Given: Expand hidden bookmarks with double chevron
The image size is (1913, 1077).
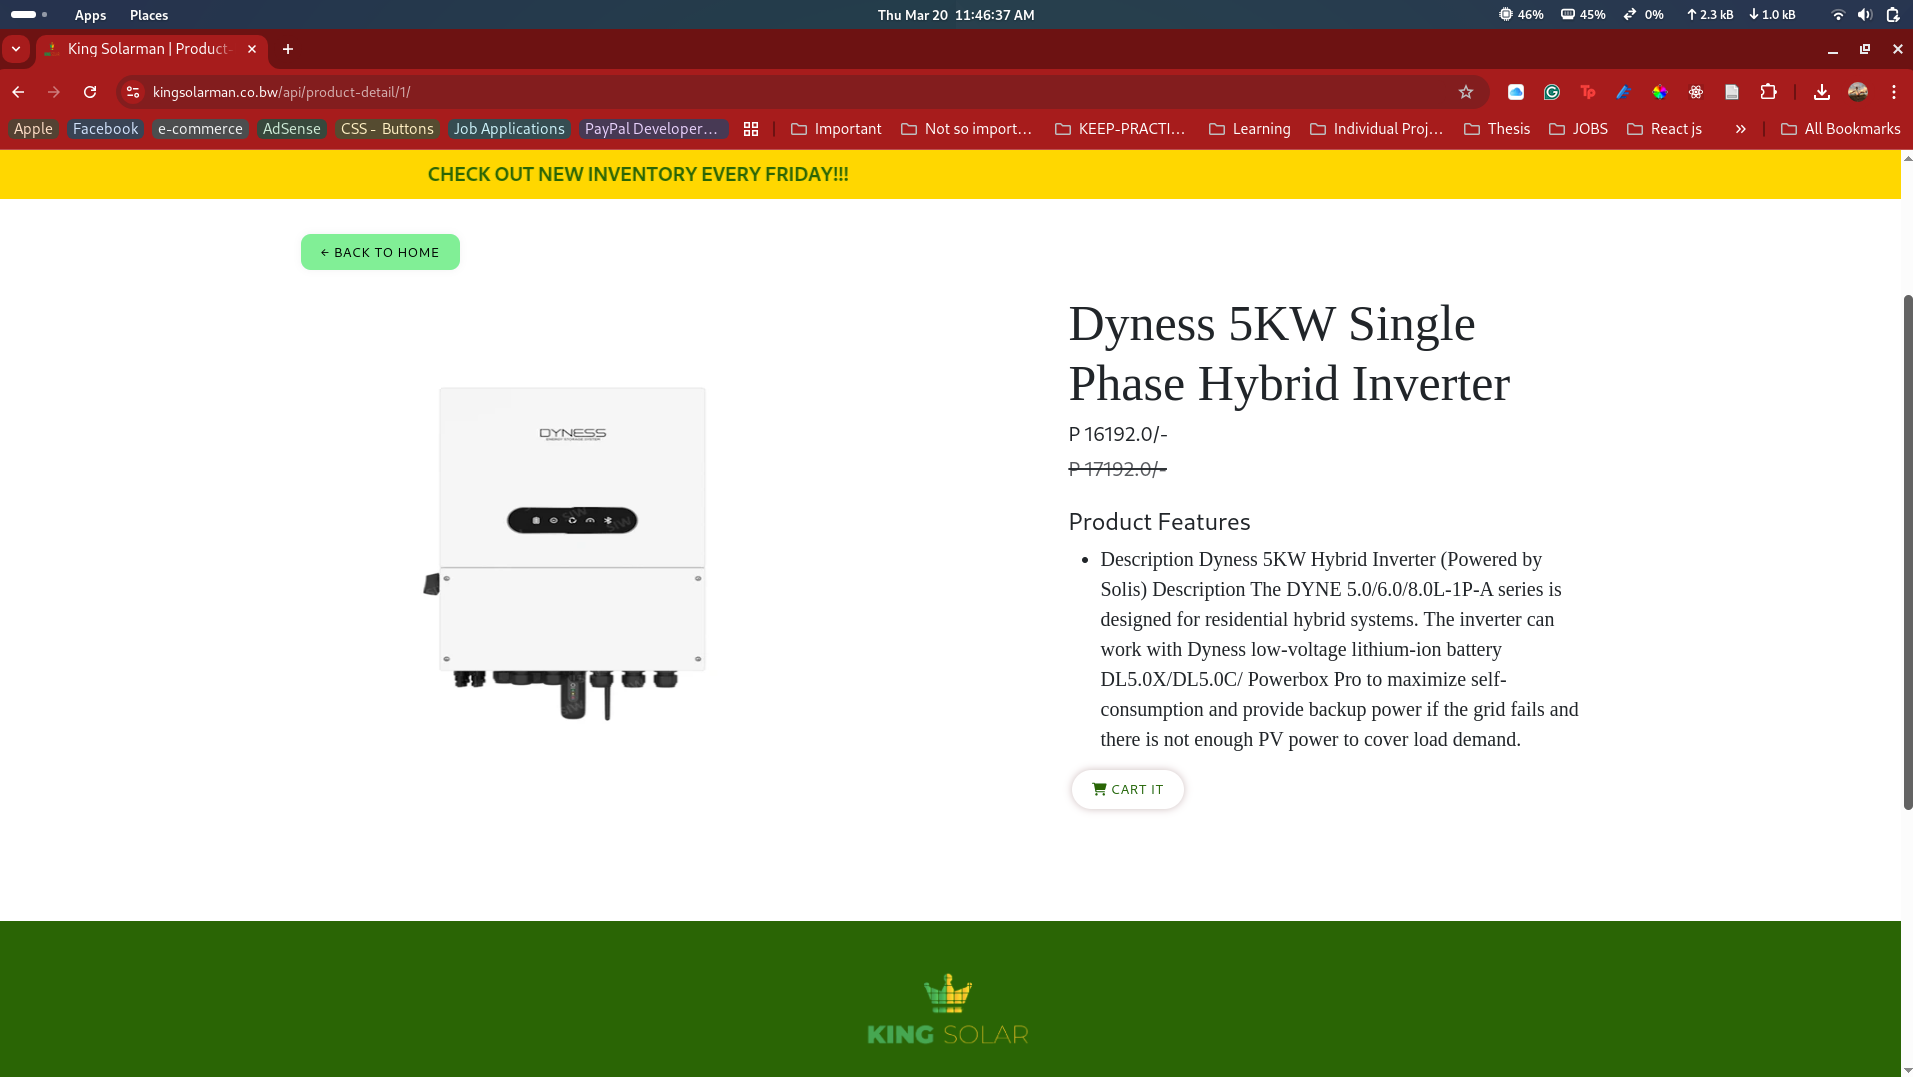Looking at the screenshot, I should 1740,129.
